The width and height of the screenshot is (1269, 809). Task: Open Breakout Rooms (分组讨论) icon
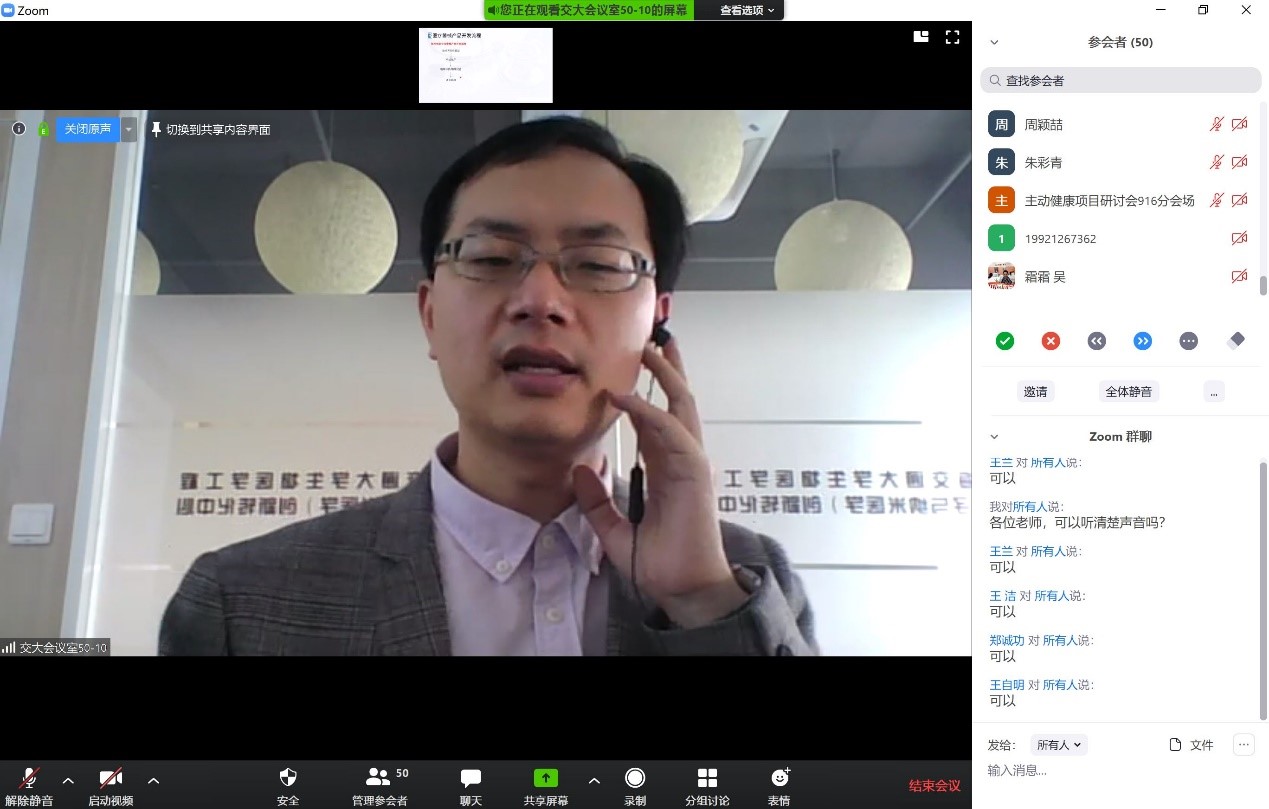click(x=707, y=778)
